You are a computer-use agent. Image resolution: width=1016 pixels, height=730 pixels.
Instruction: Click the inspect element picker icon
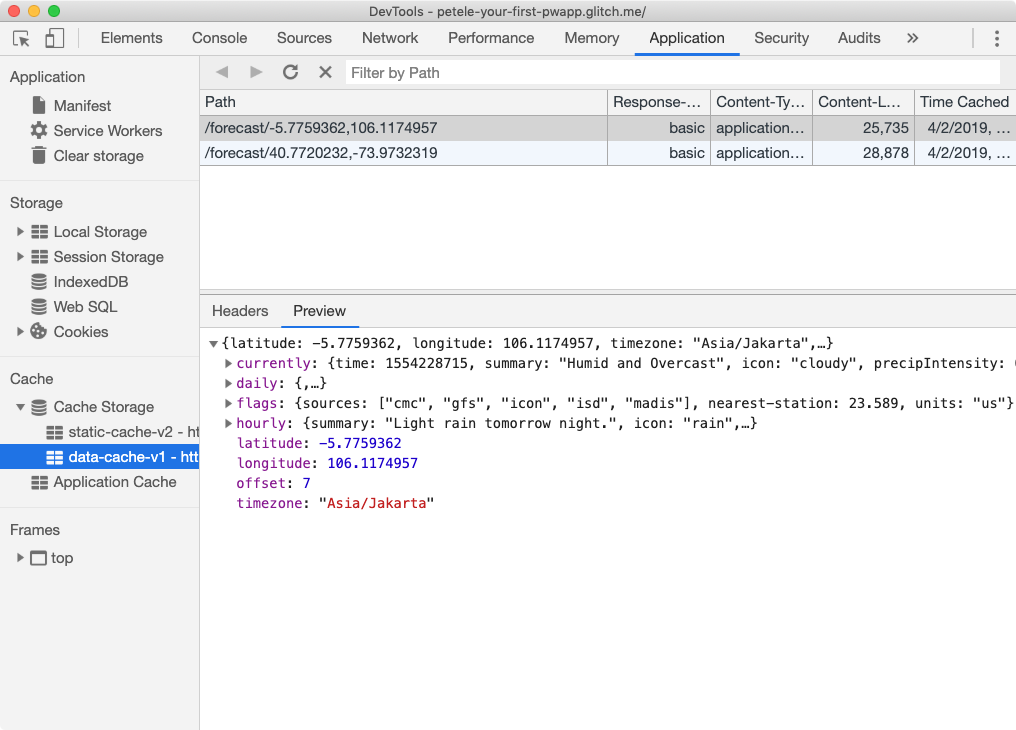pos(21,38)
